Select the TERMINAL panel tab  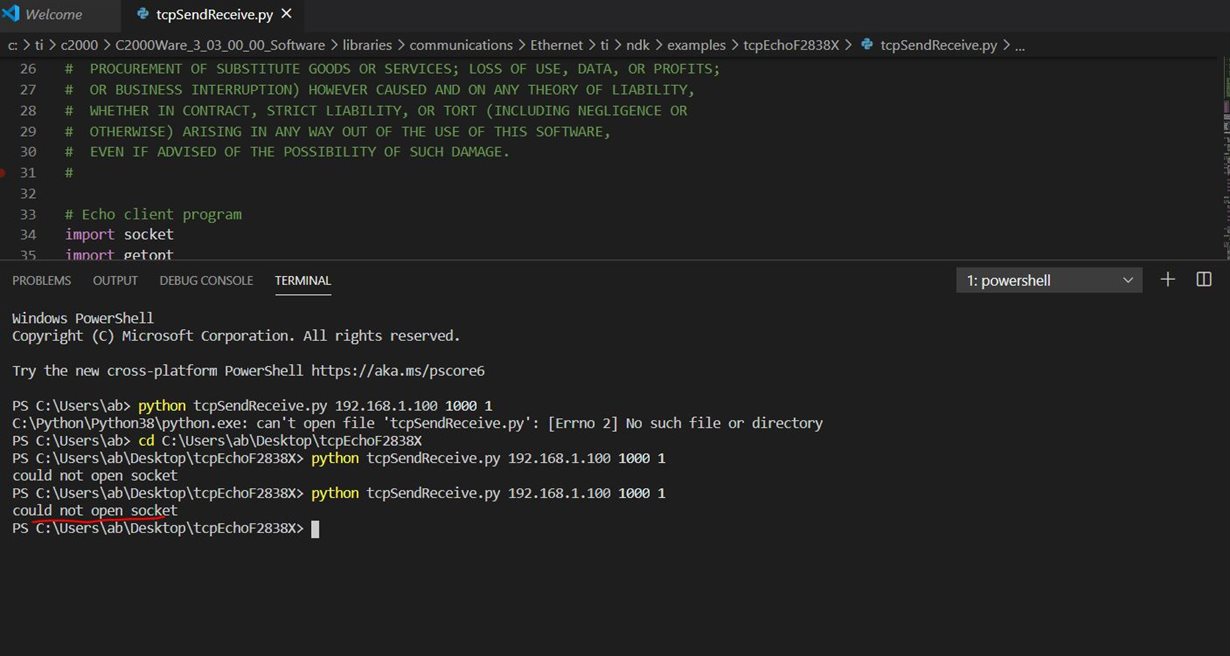[302, 281]
